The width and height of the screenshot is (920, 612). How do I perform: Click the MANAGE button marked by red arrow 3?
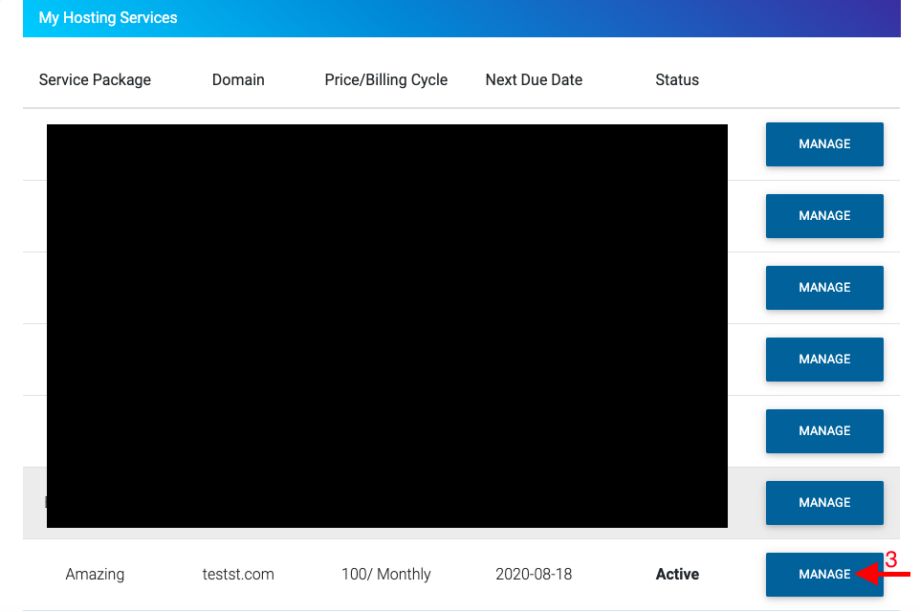point(824,574)
